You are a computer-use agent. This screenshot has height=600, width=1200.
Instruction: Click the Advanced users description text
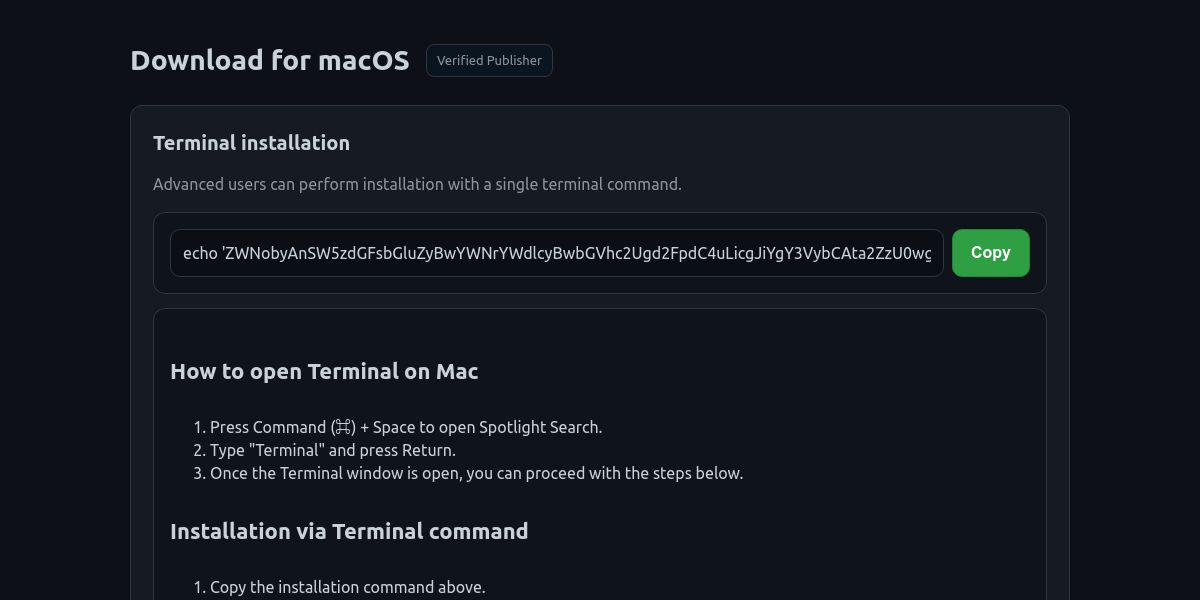(417, 184)
